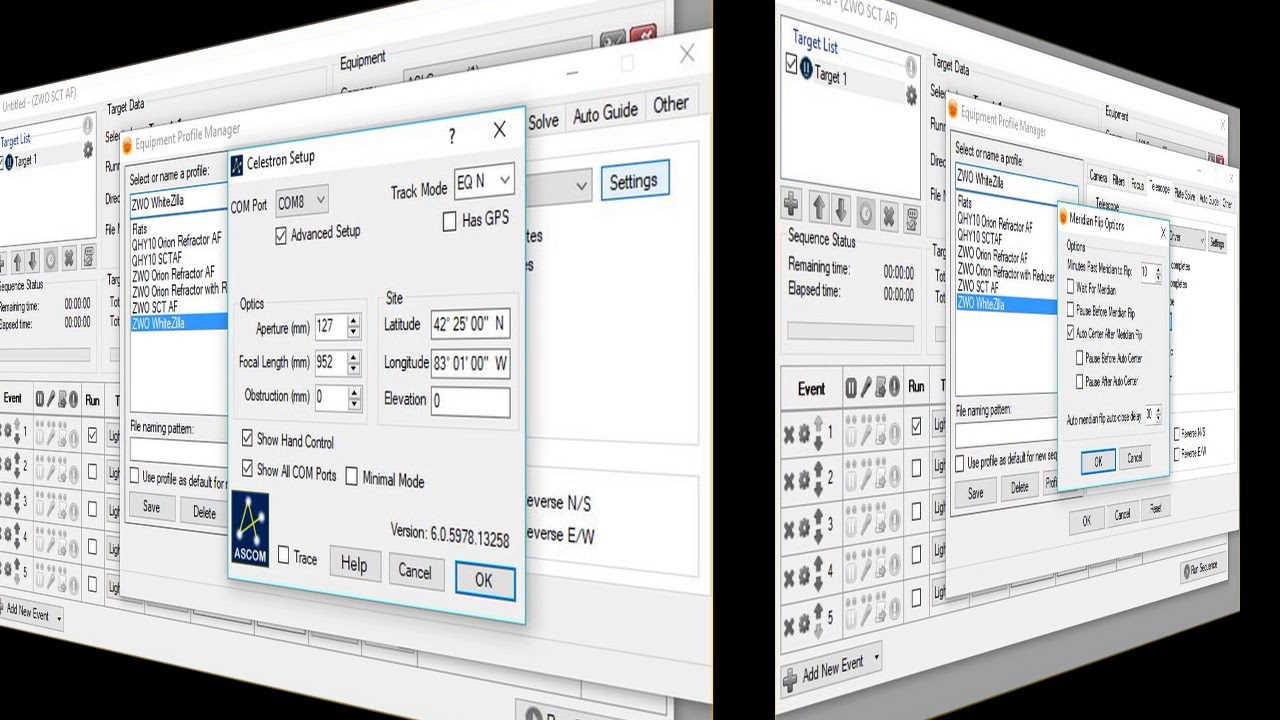1280x720 pixels.
Task: Open the COM Port dropdown showing COM8
Action: point(301,202)
